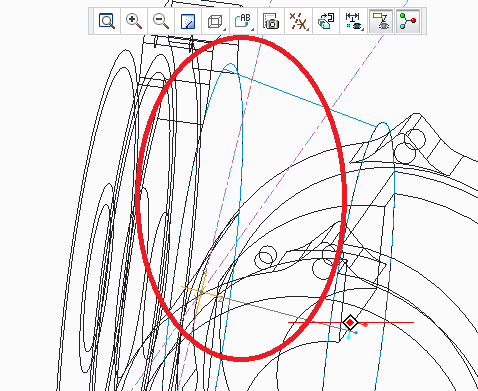
Task: Toggle the Annotation Display button
Action: pyautogui.click(x=380, y=21)
